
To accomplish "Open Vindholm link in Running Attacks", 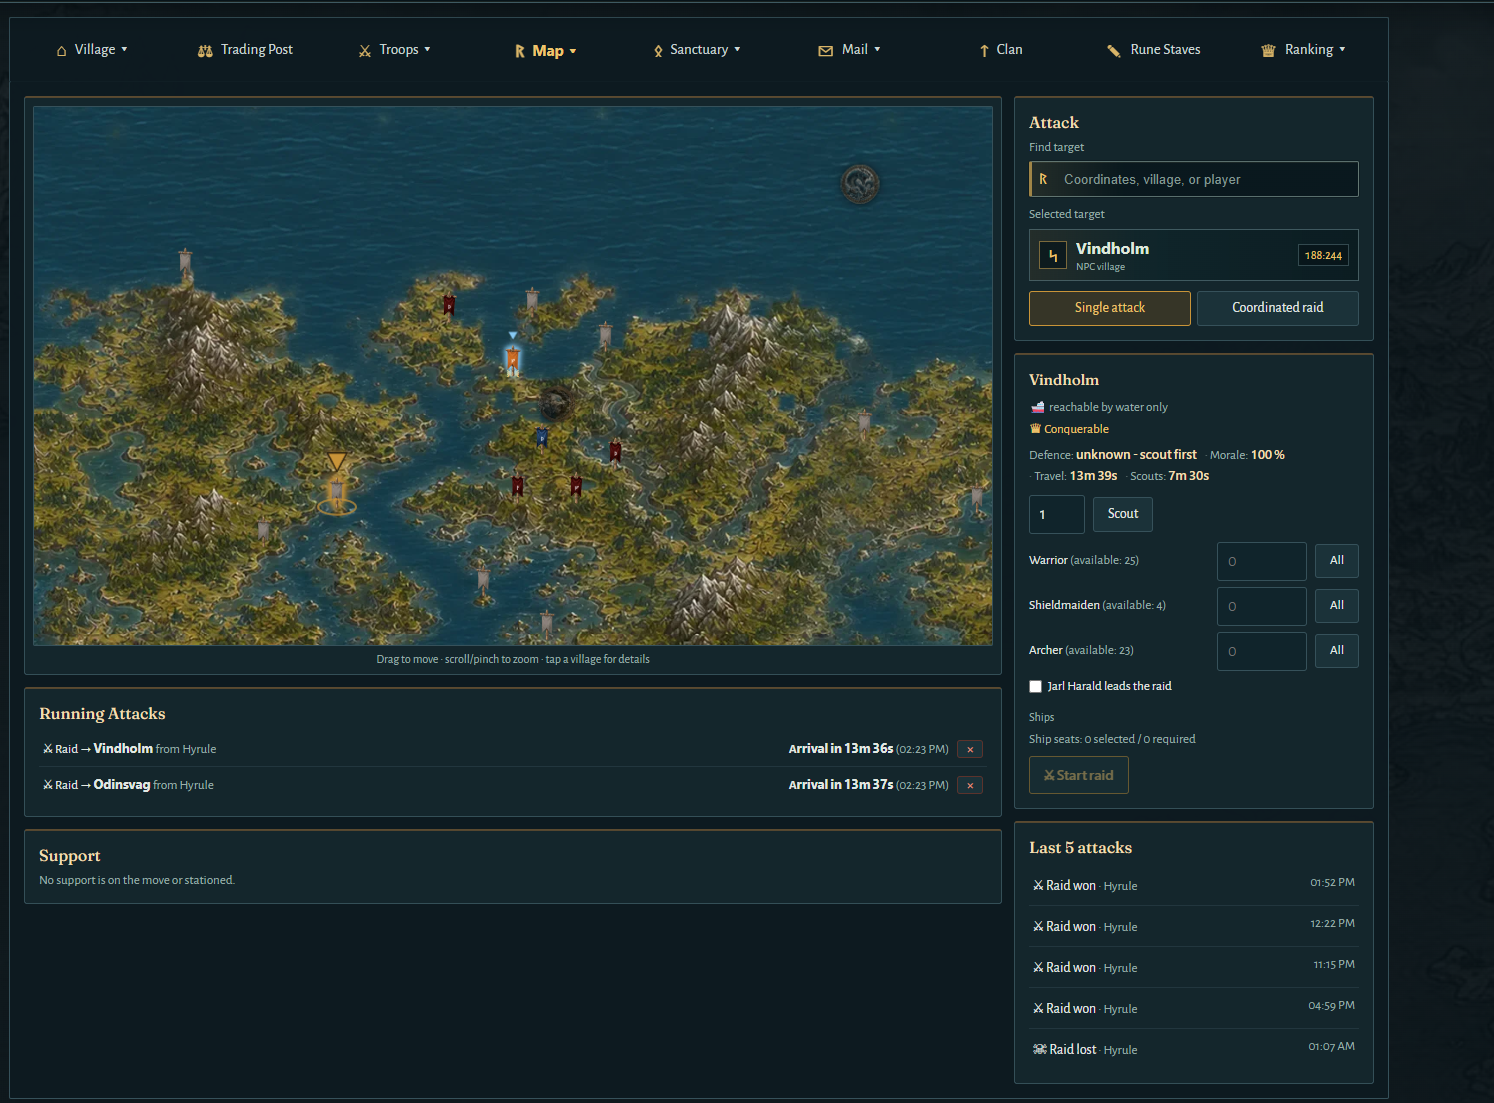I will tap(123, 749).
